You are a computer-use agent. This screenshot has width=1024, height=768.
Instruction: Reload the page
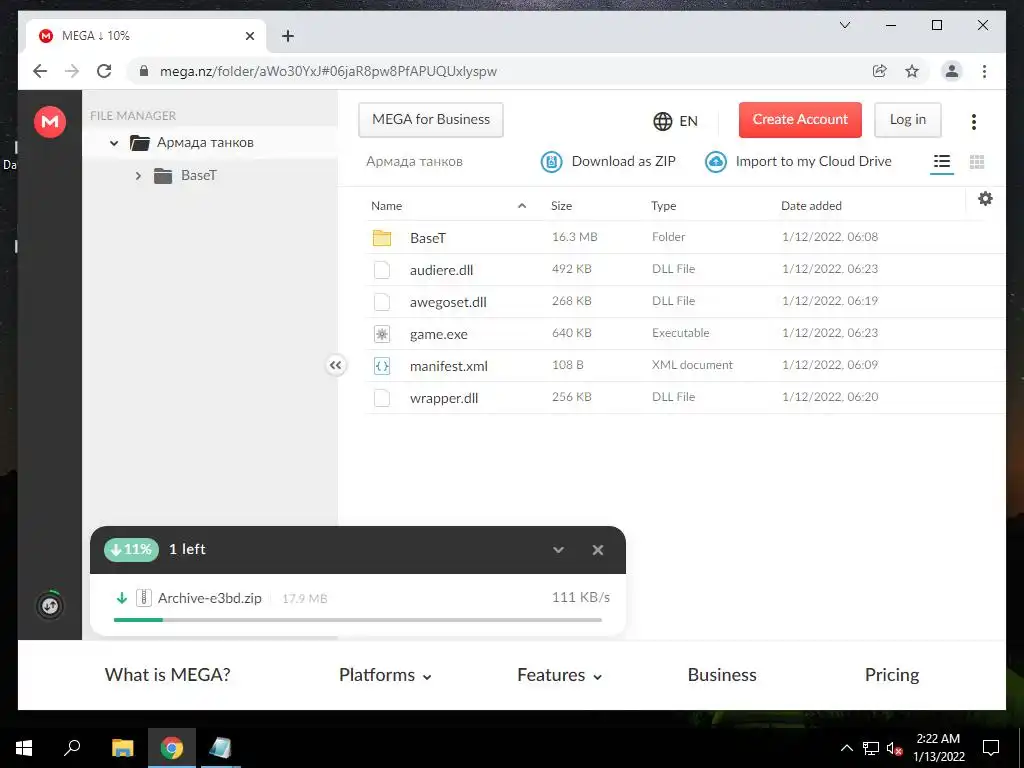tap(104, 71)
